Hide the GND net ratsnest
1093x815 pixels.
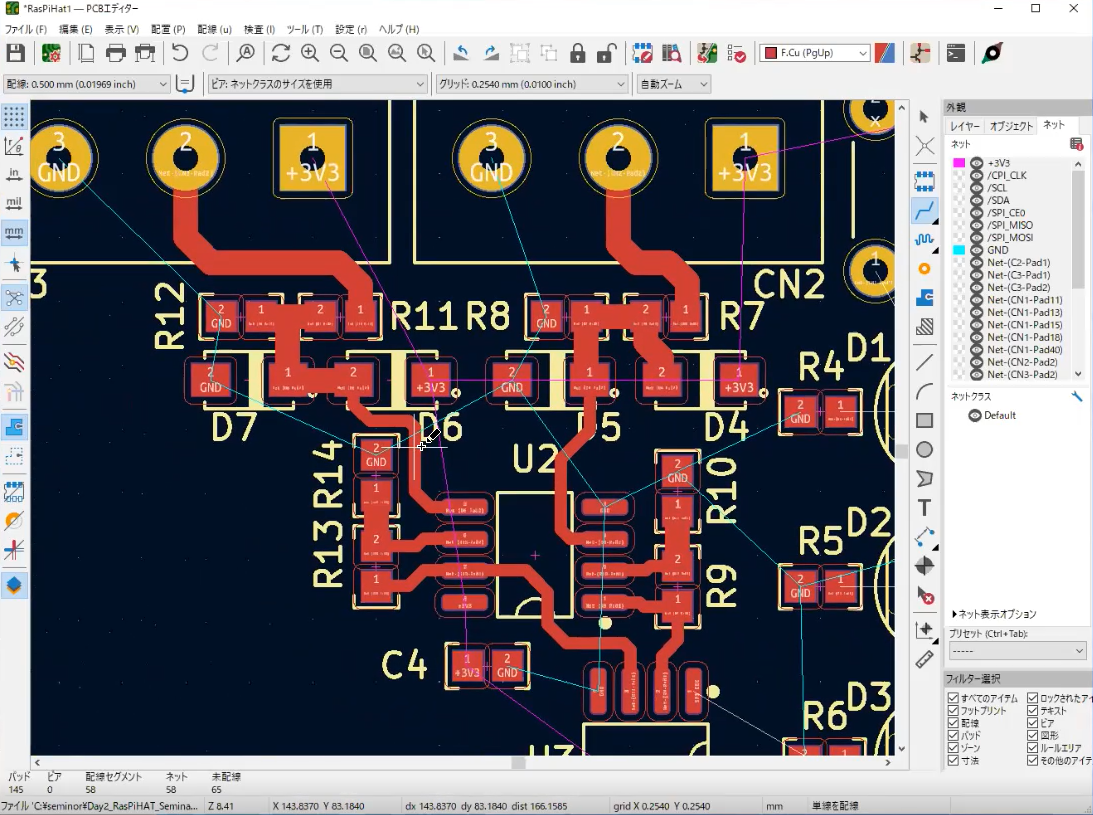pyautogui.click(x=977, y=250)
